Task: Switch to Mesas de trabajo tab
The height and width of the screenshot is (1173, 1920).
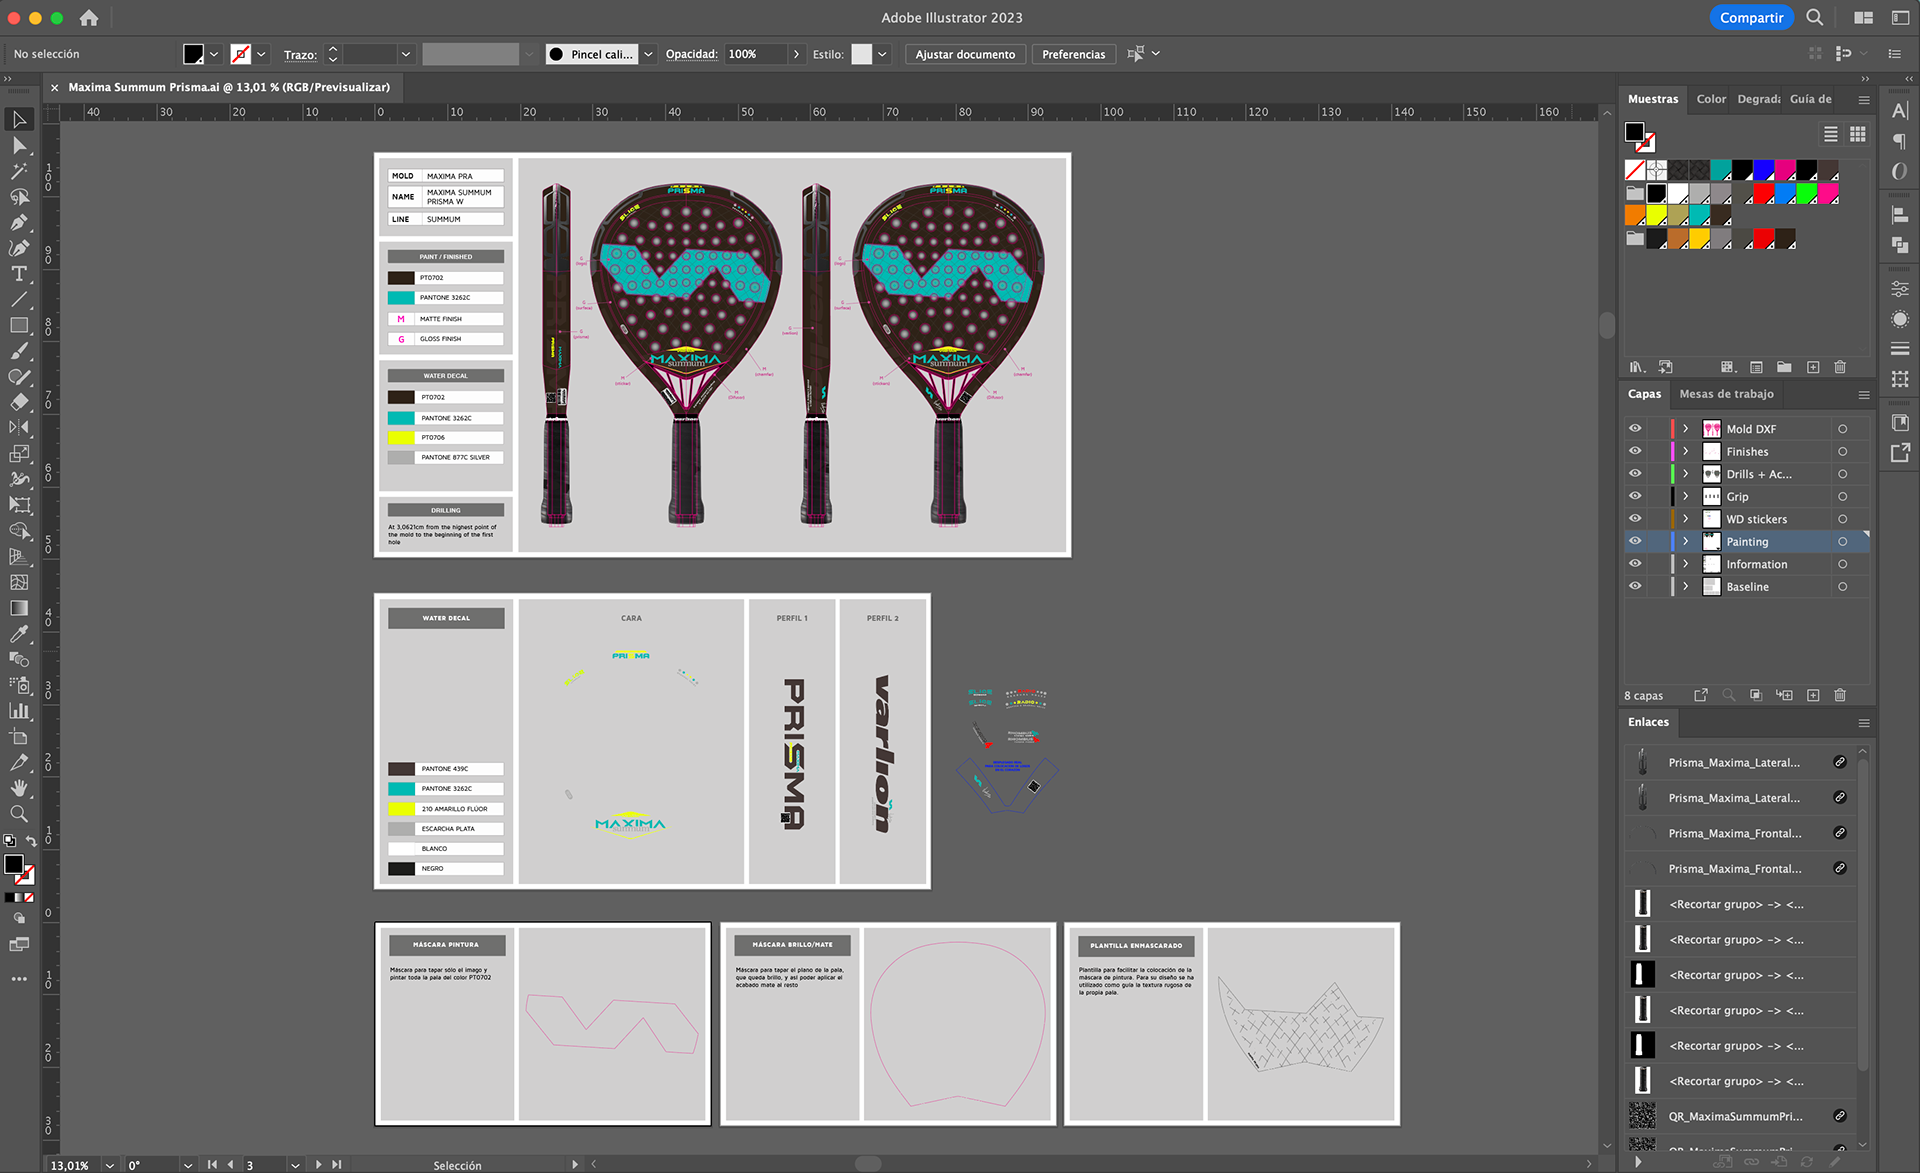Action: pyautogui.click(x=1726, y=394)
